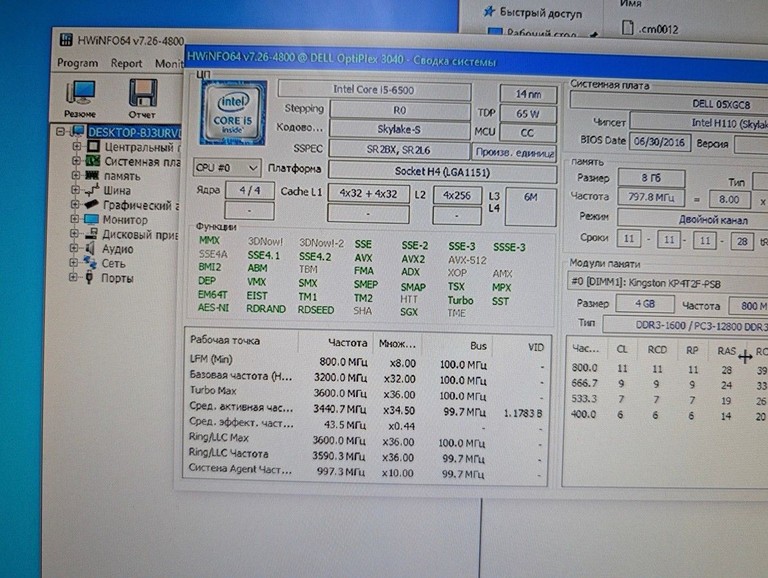
Task: Click the Отчет save report icon
Action: (x=142, y=99)
